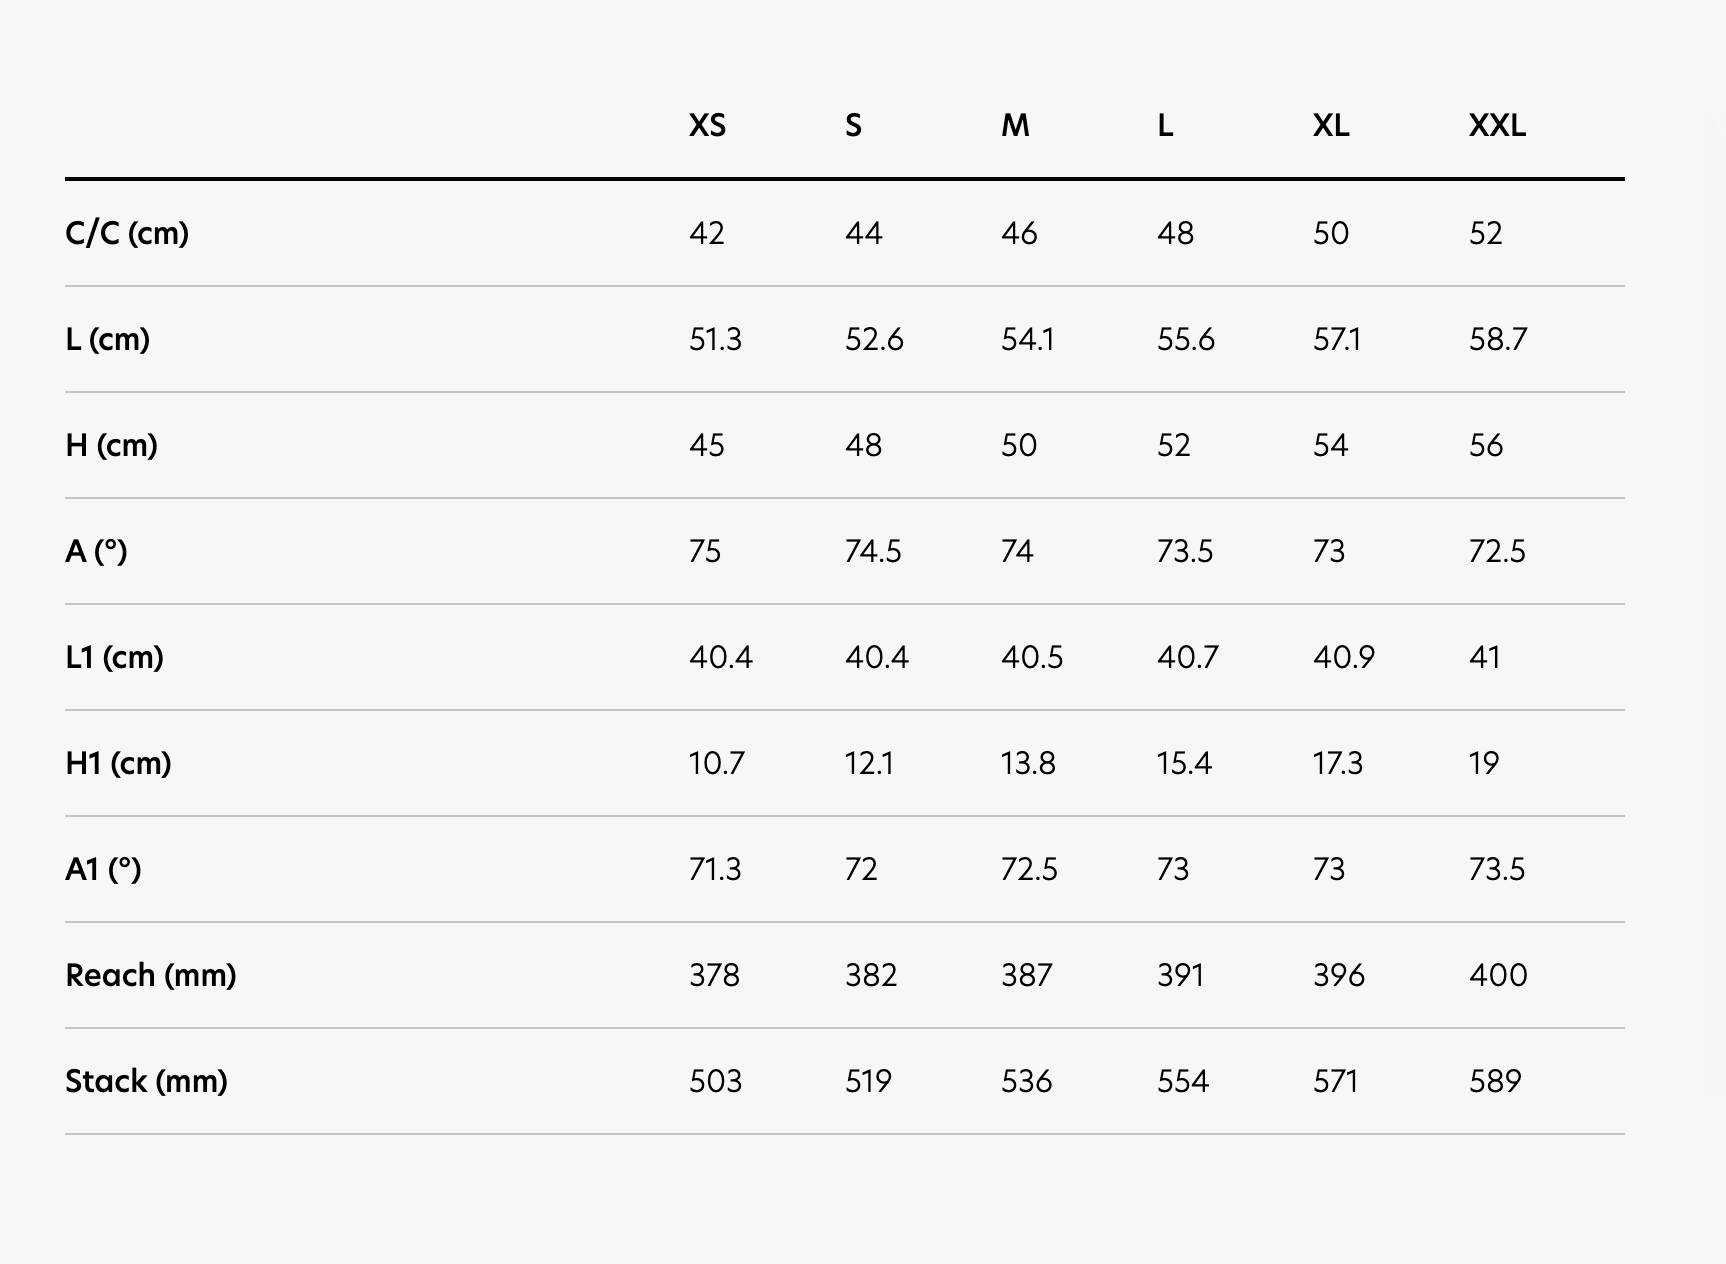Viewport: 1726px width, 1264px height.
Task: Click the Stack value 503
Action: [x=715, y=1081]
